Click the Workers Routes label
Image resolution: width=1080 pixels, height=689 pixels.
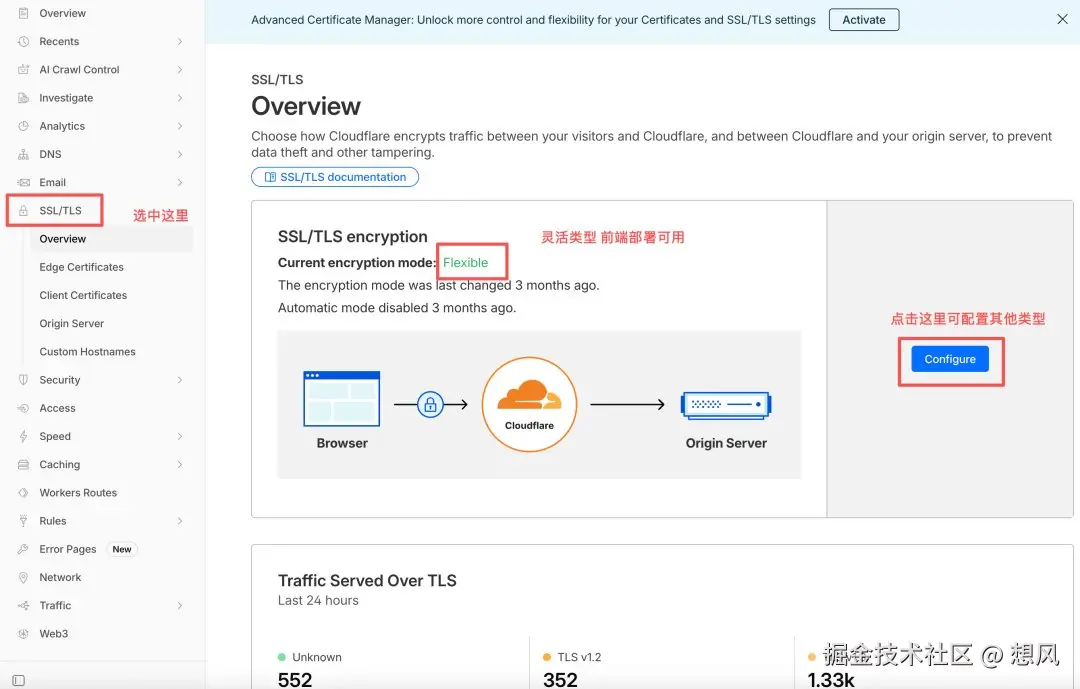(78, 493)
